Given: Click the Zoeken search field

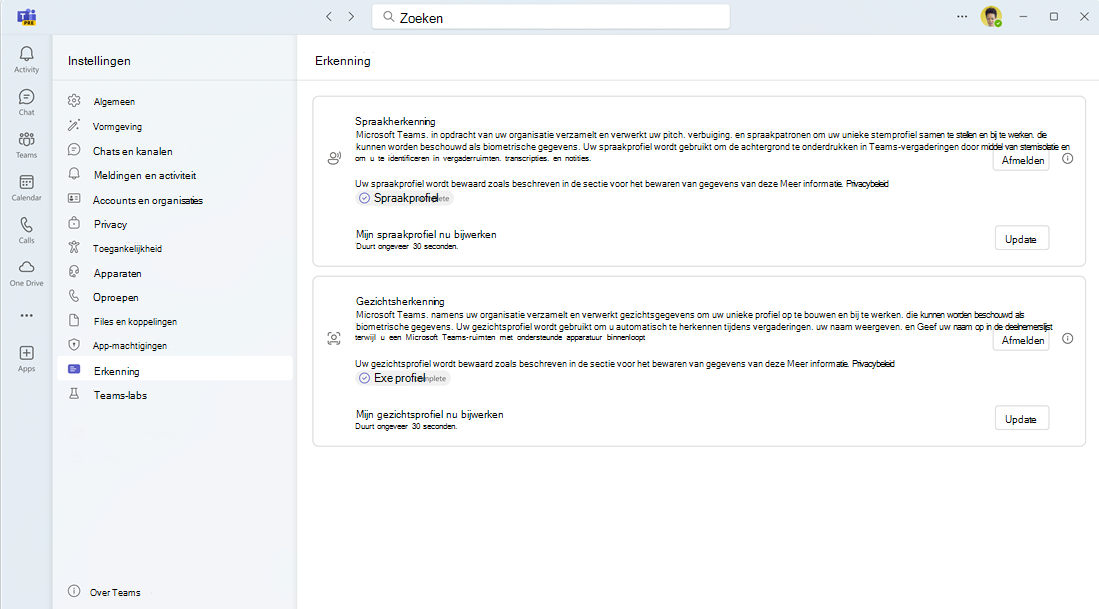Looking at the screenshot, I should 551,18.
